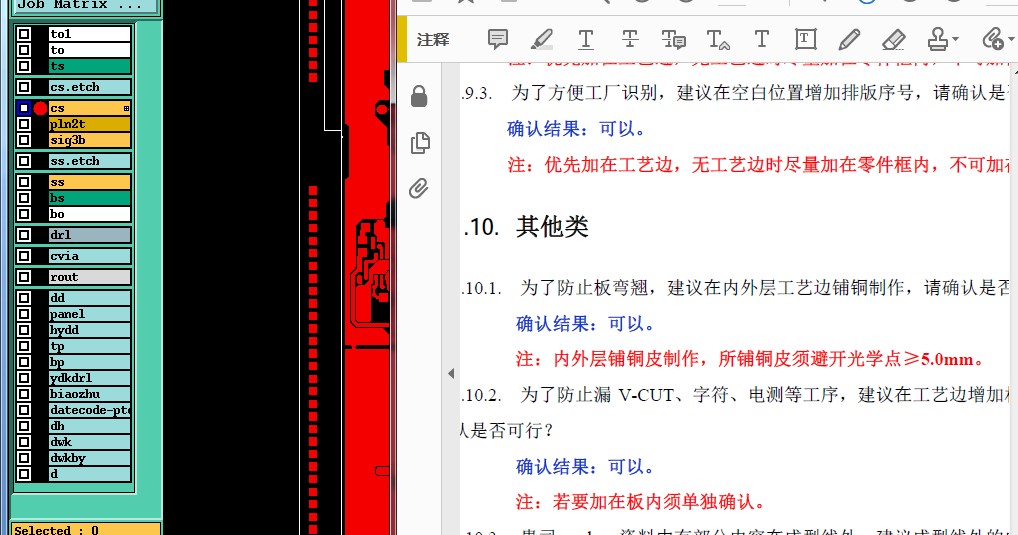Select the pencil drawing tool
The image size is (1018, 535).
[849, 40]
